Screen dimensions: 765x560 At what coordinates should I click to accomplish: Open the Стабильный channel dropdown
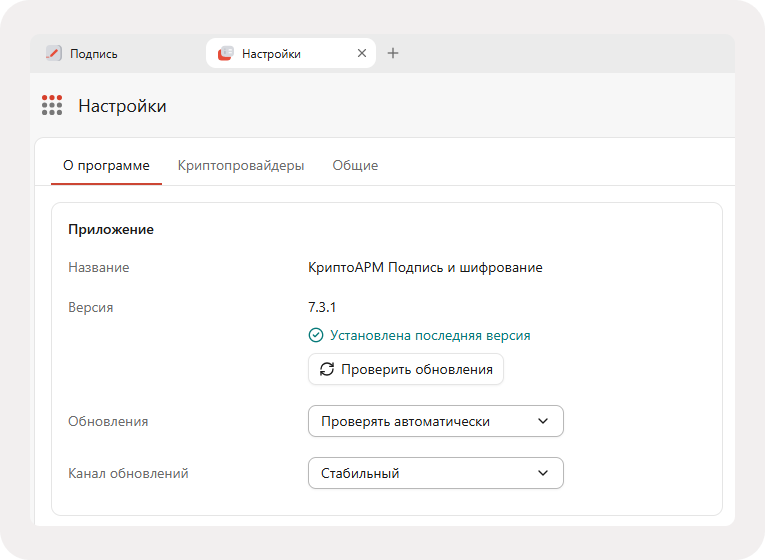point(436,473)
